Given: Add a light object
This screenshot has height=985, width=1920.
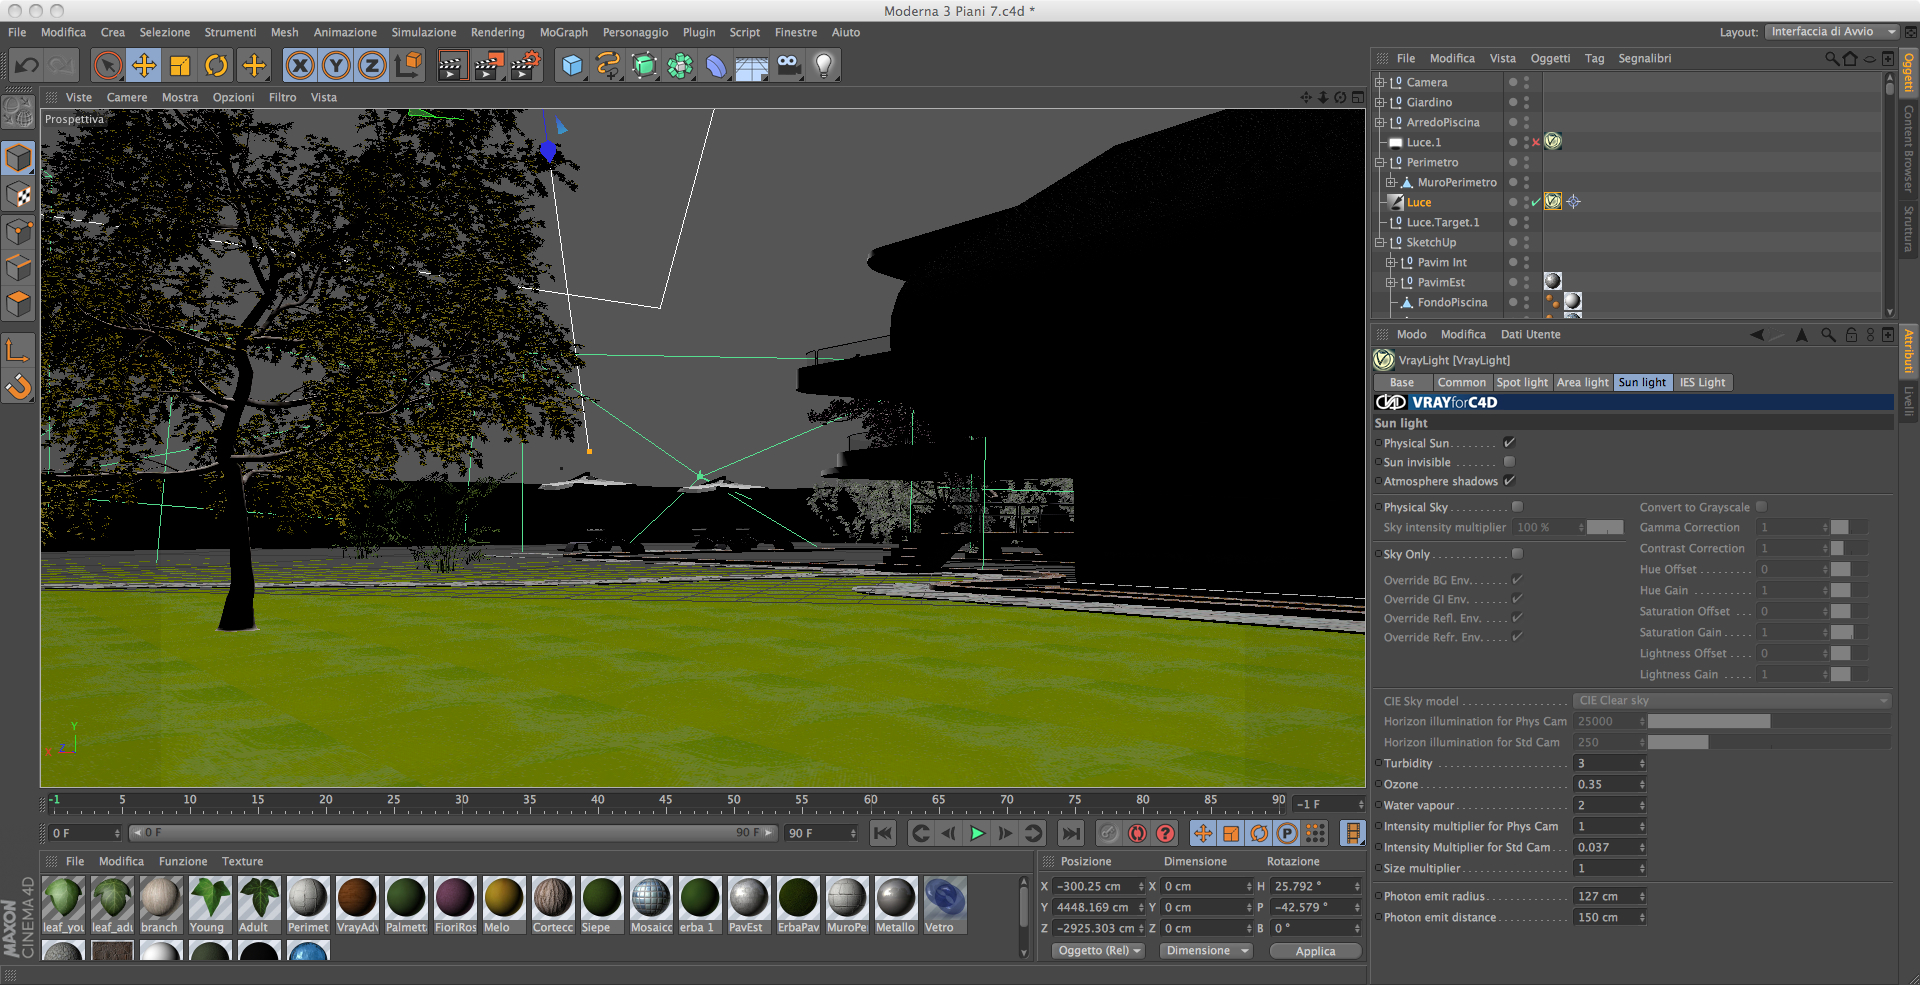Looking at the screenshot, I should pos(824,66).
